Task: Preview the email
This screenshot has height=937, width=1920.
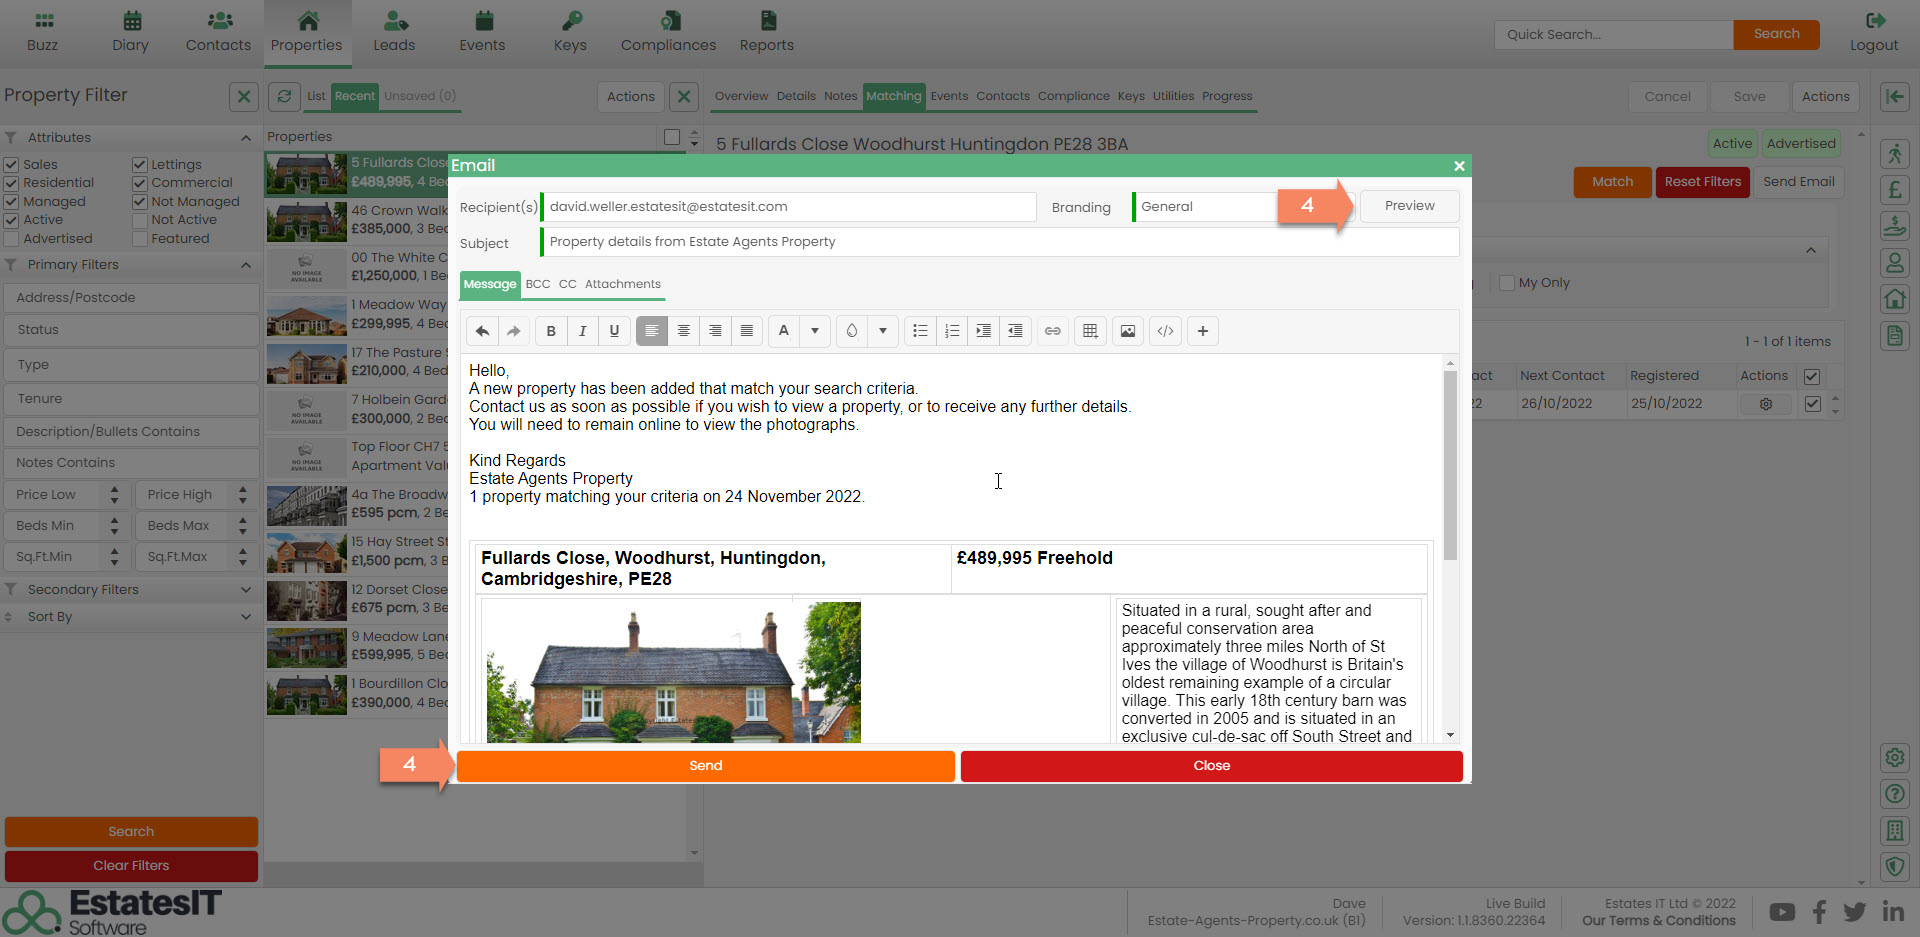Action: (1409, 206)
